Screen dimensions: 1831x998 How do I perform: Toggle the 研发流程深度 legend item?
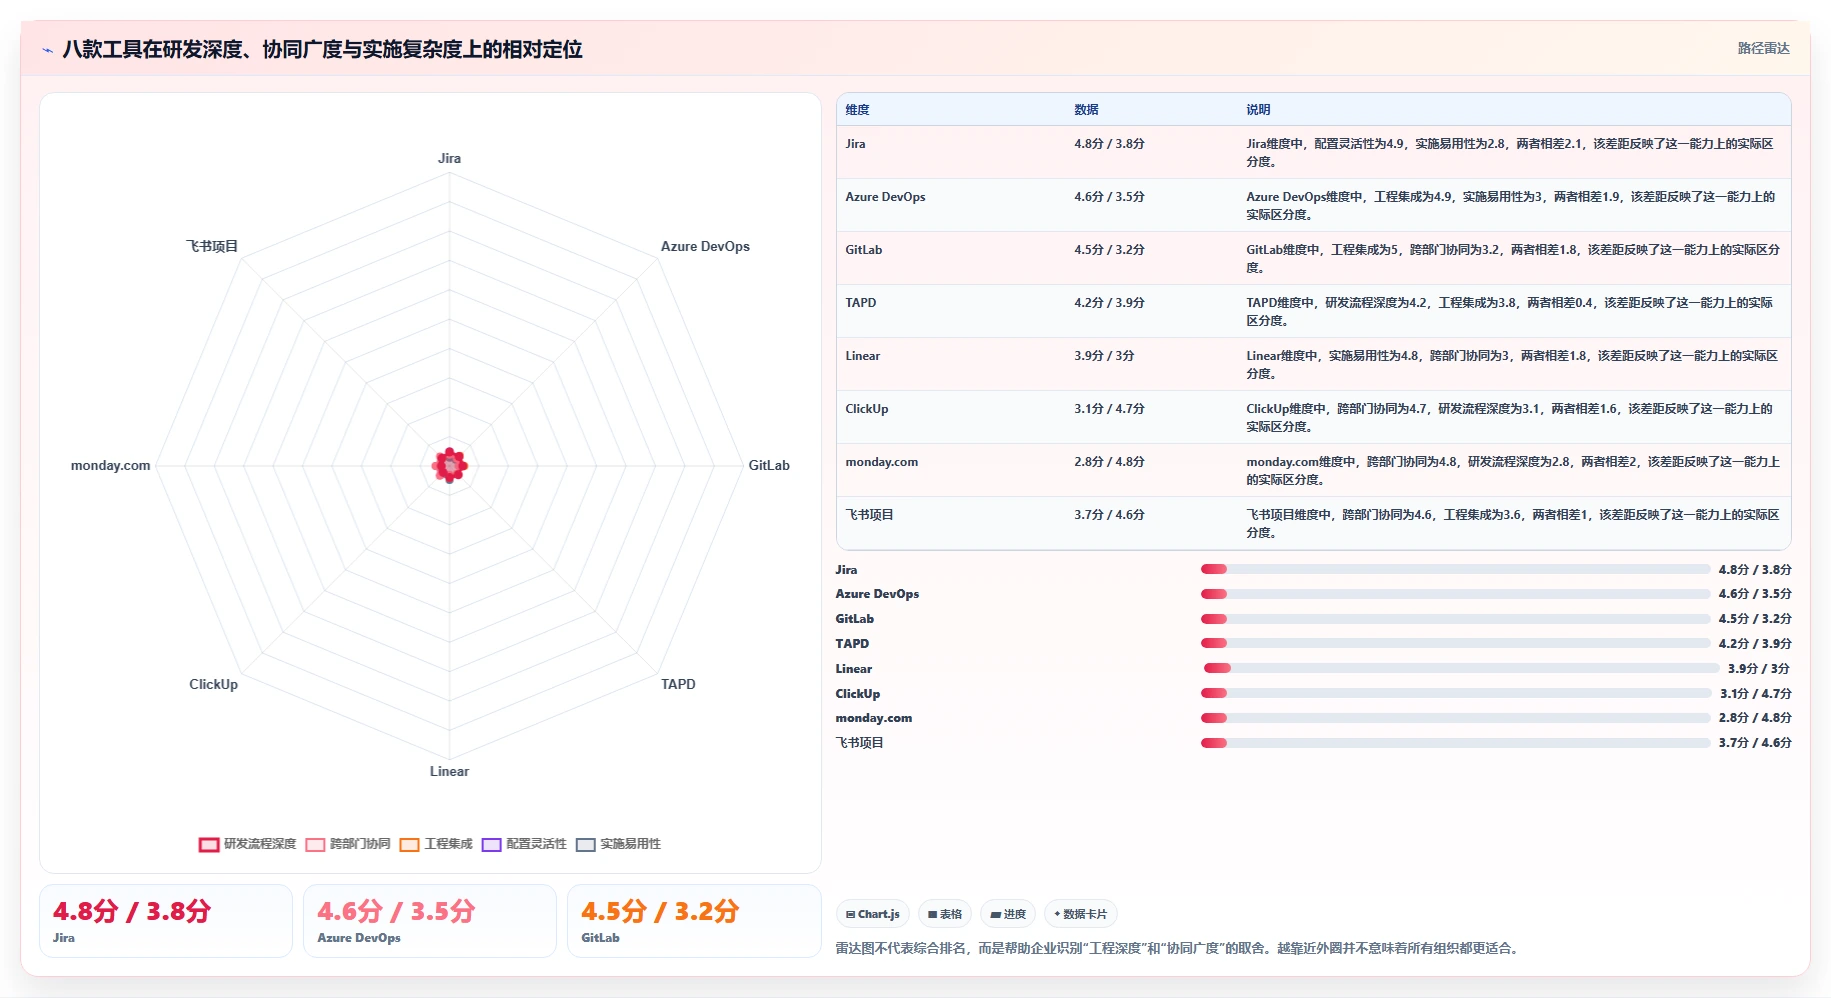[248, 844]
